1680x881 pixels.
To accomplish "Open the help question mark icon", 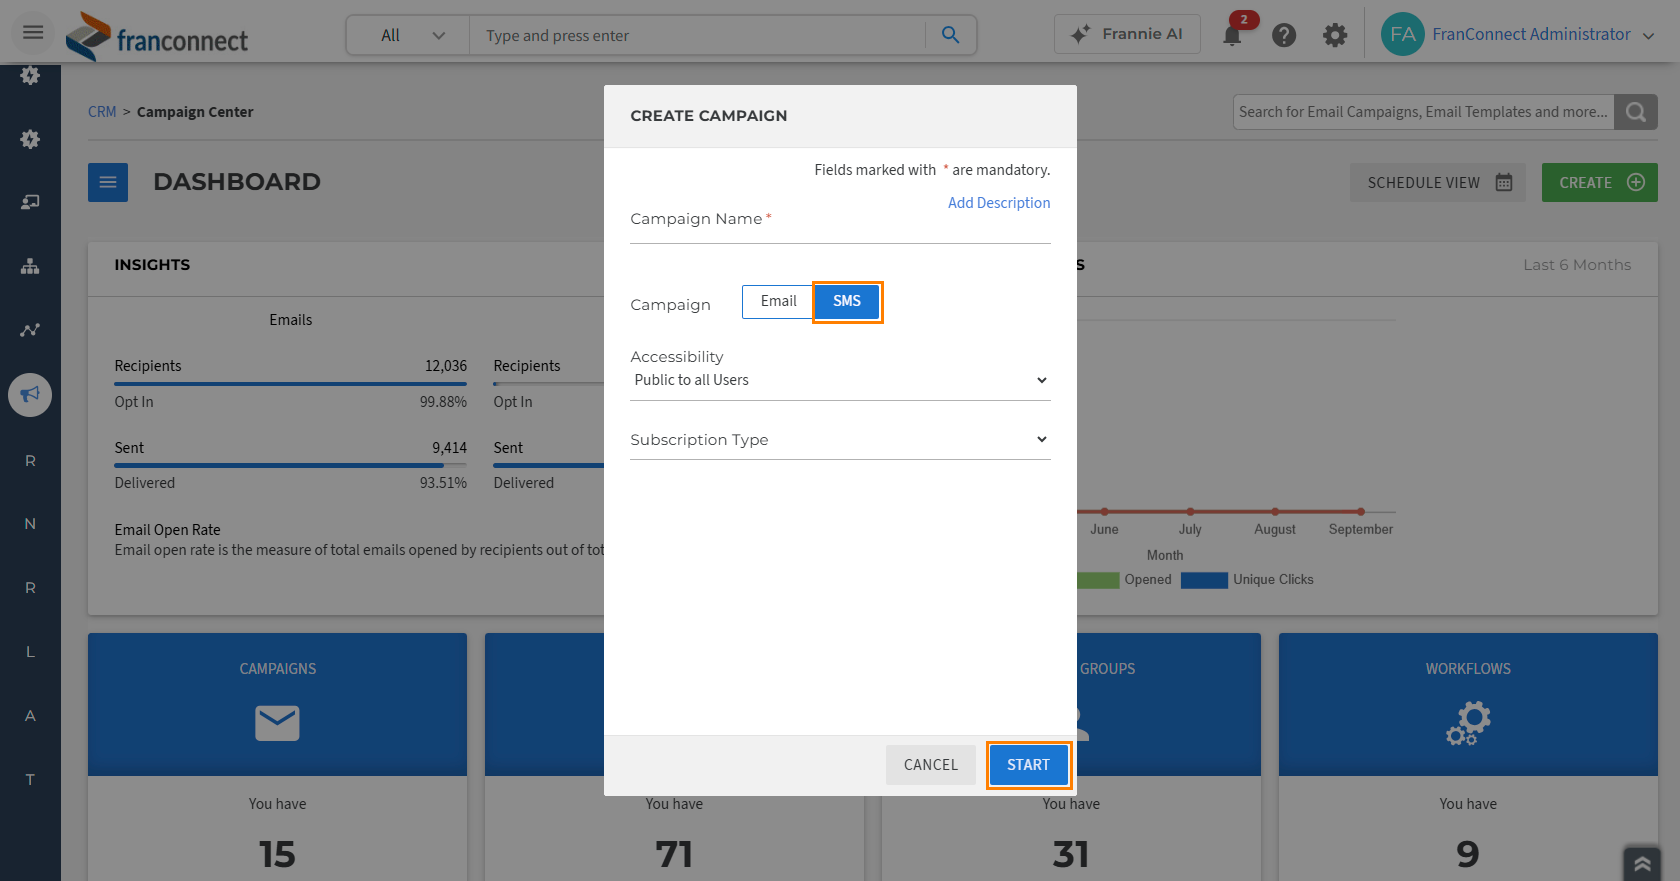I will [x=1284, y=36].
